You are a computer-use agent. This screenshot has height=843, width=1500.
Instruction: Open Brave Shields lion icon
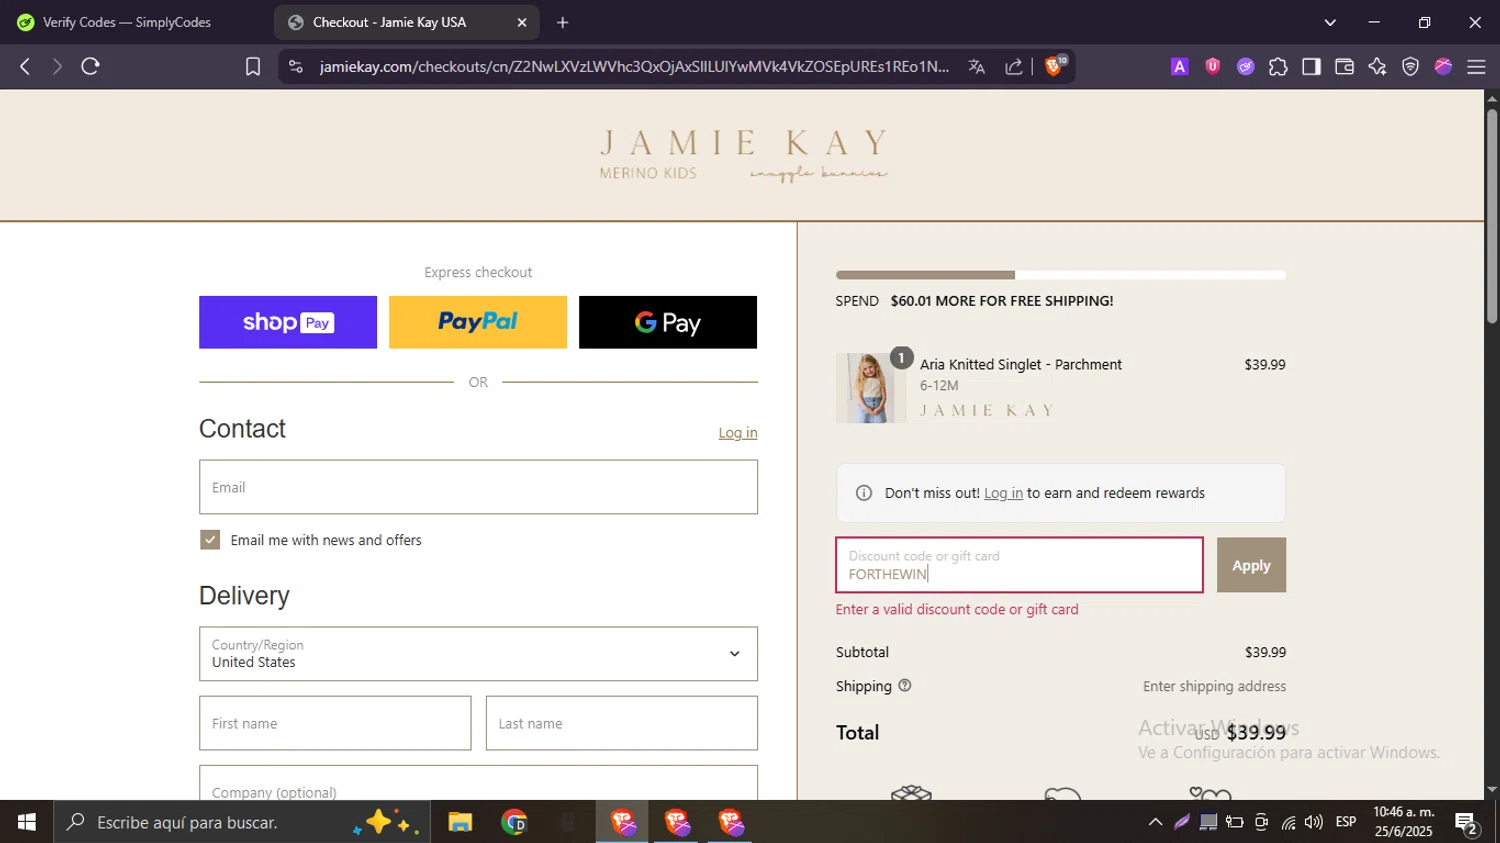pyautogui.click(x=1054, y=65)
